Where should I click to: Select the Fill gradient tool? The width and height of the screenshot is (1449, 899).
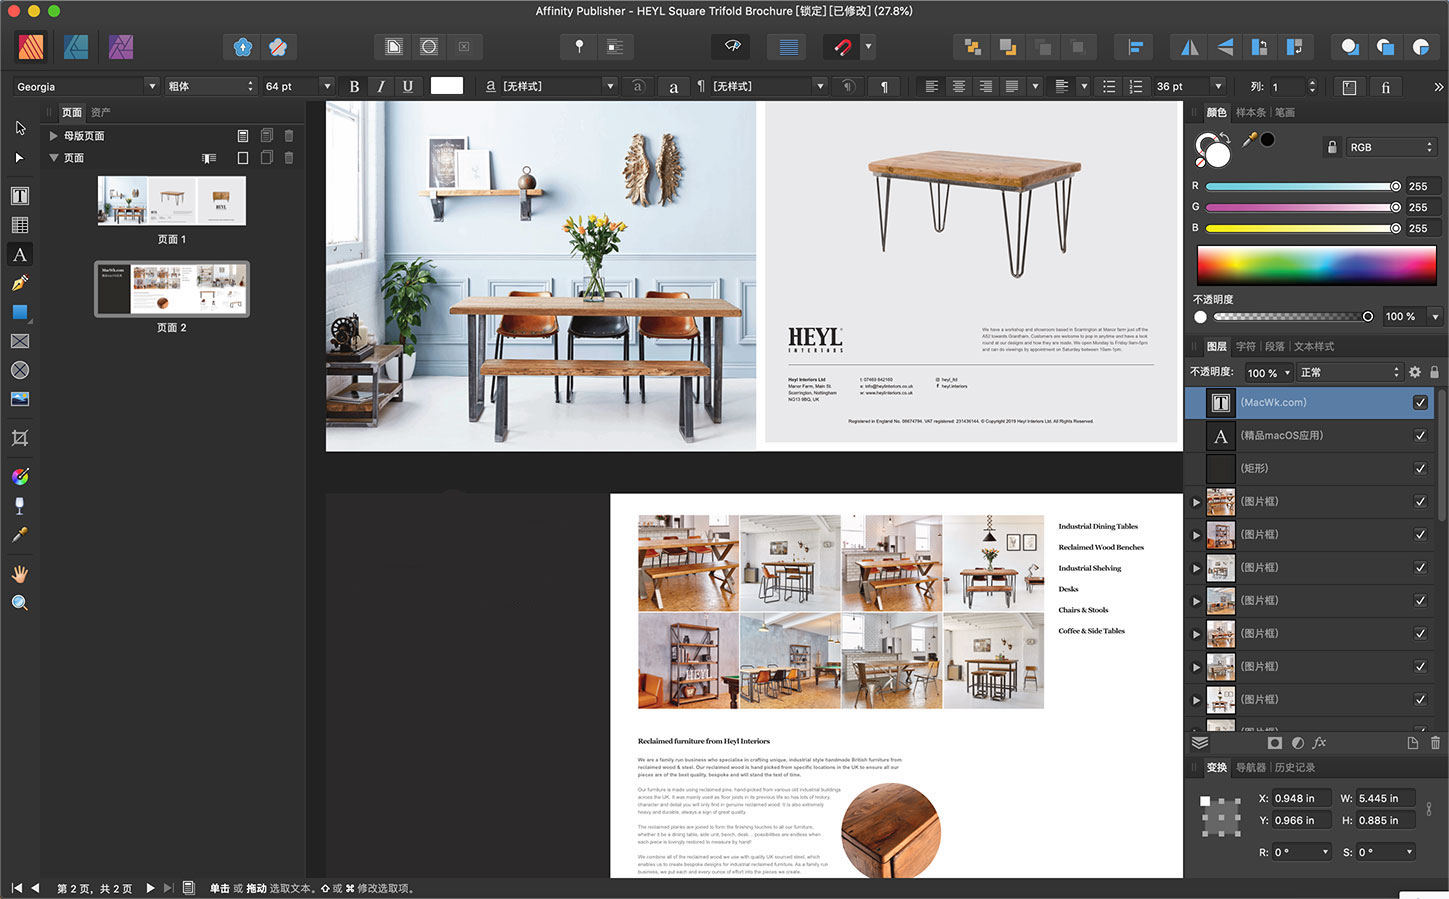tap(20, 477)
